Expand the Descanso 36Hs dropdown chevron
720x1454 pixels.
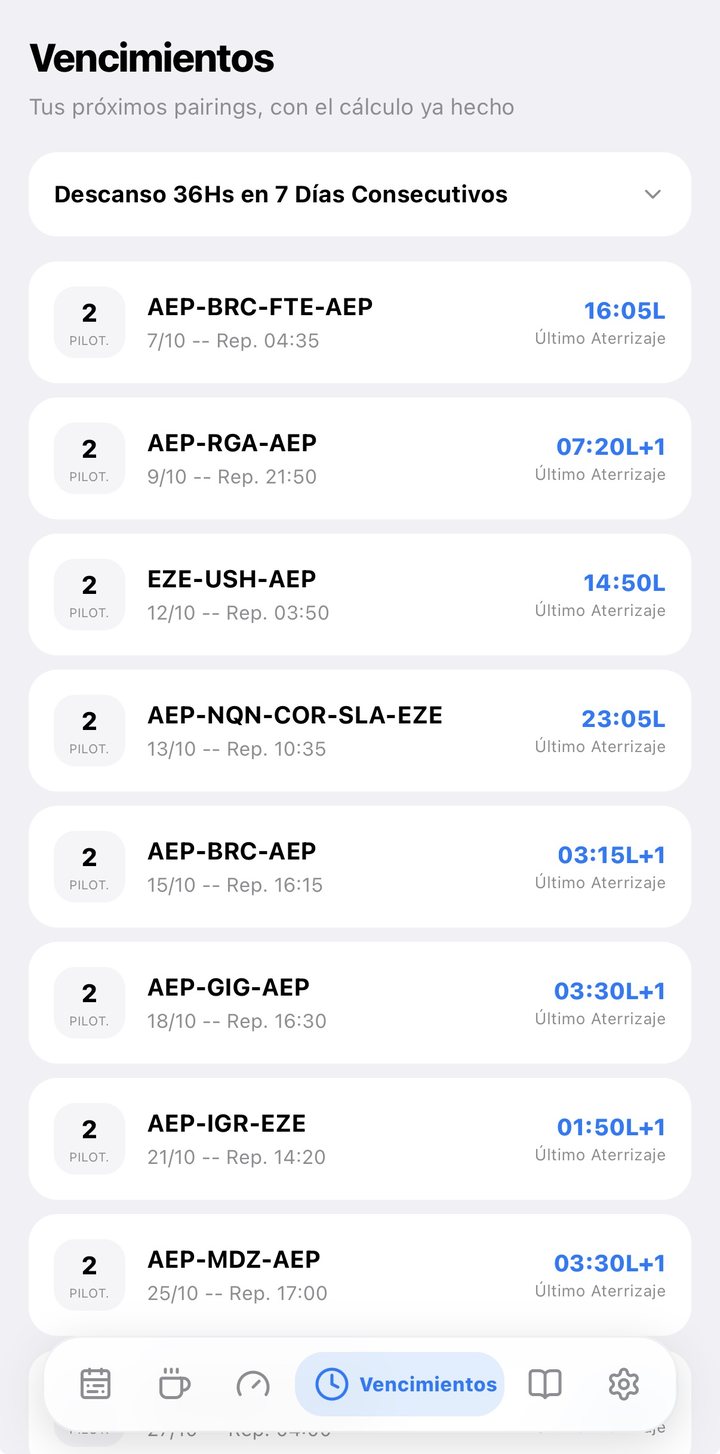[x=653, y=194]
